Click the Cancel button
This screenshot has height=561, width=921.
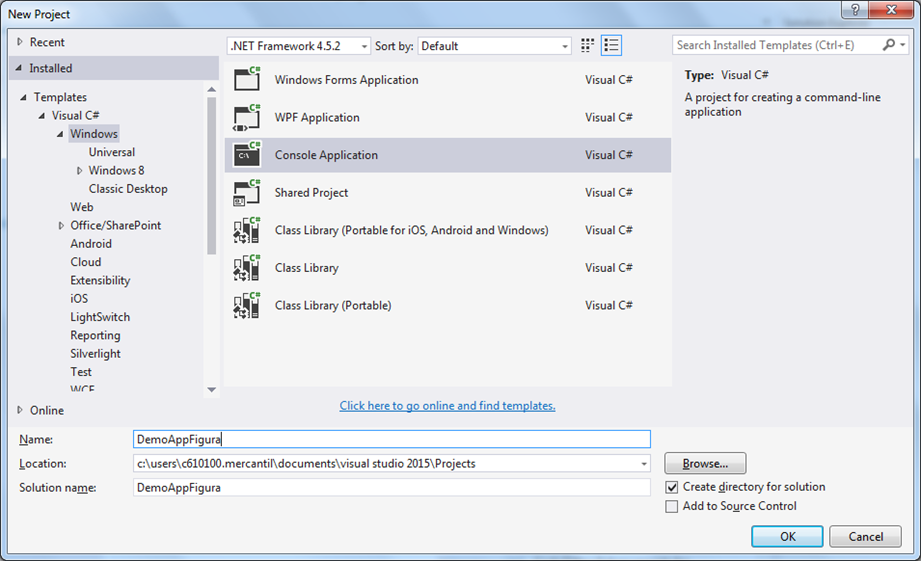tap(865, 536)
